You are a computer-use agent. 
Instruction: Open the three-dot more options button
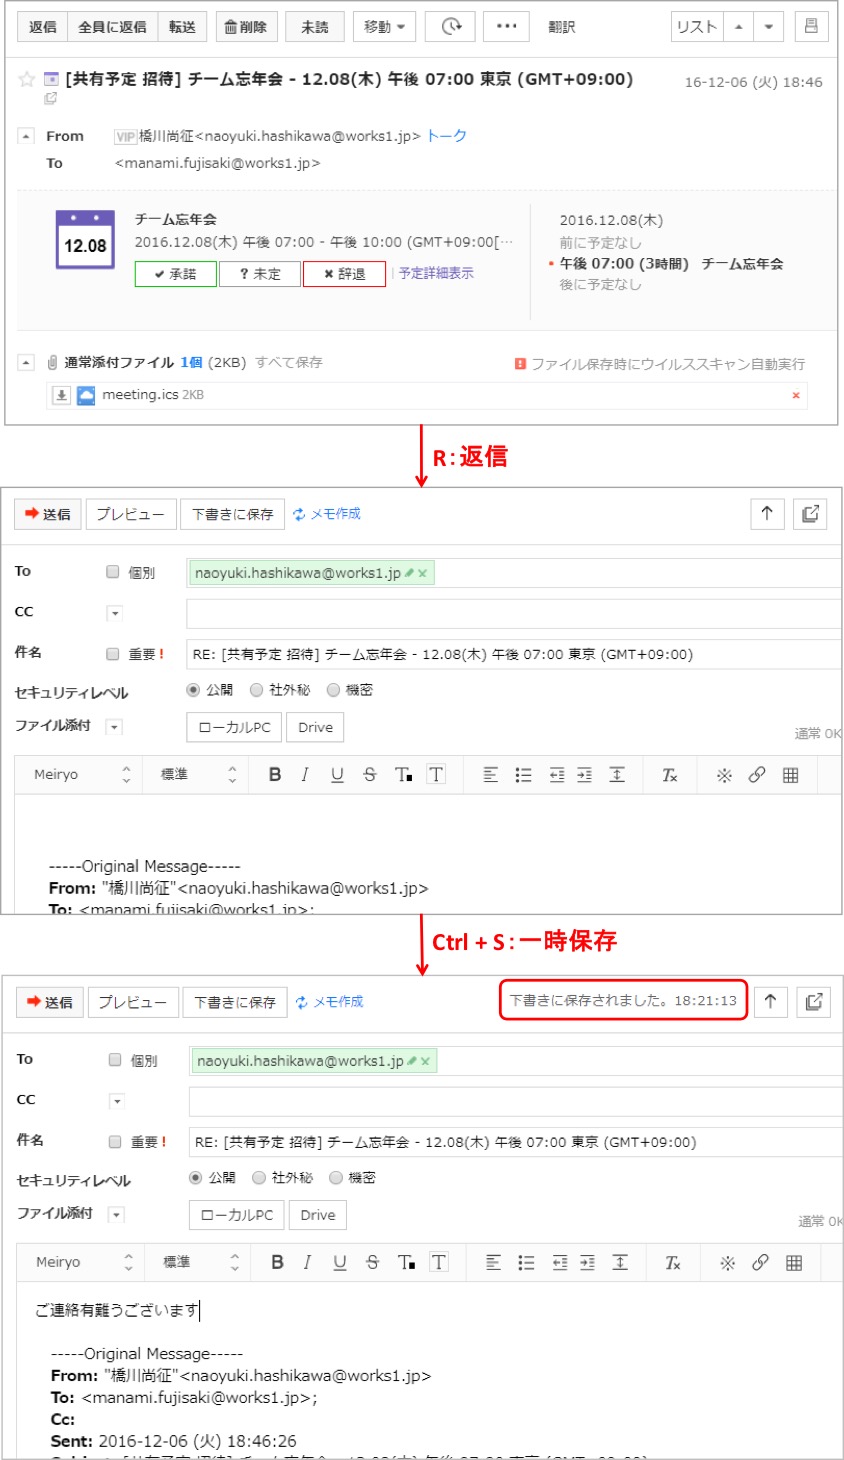(x=507, y=27)
